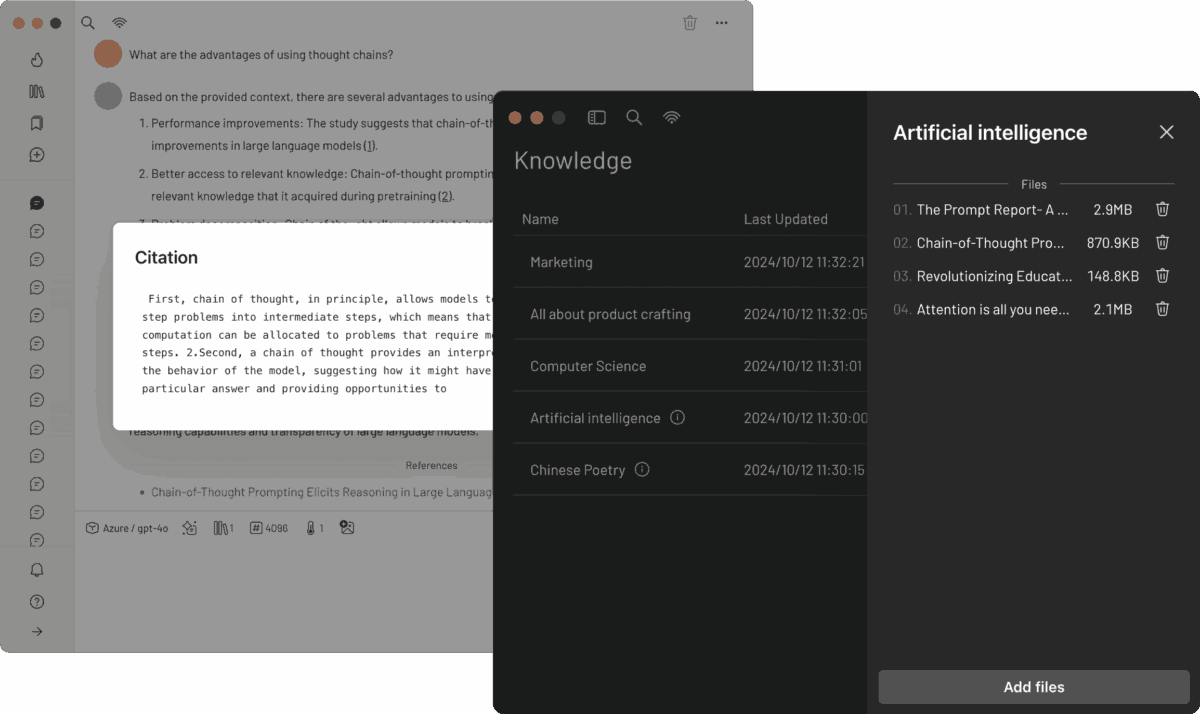Image resolution: width=1200 pixels, height=714 pixels.
Task: Open the three-dots more menu in chat header
Action: 722,22
